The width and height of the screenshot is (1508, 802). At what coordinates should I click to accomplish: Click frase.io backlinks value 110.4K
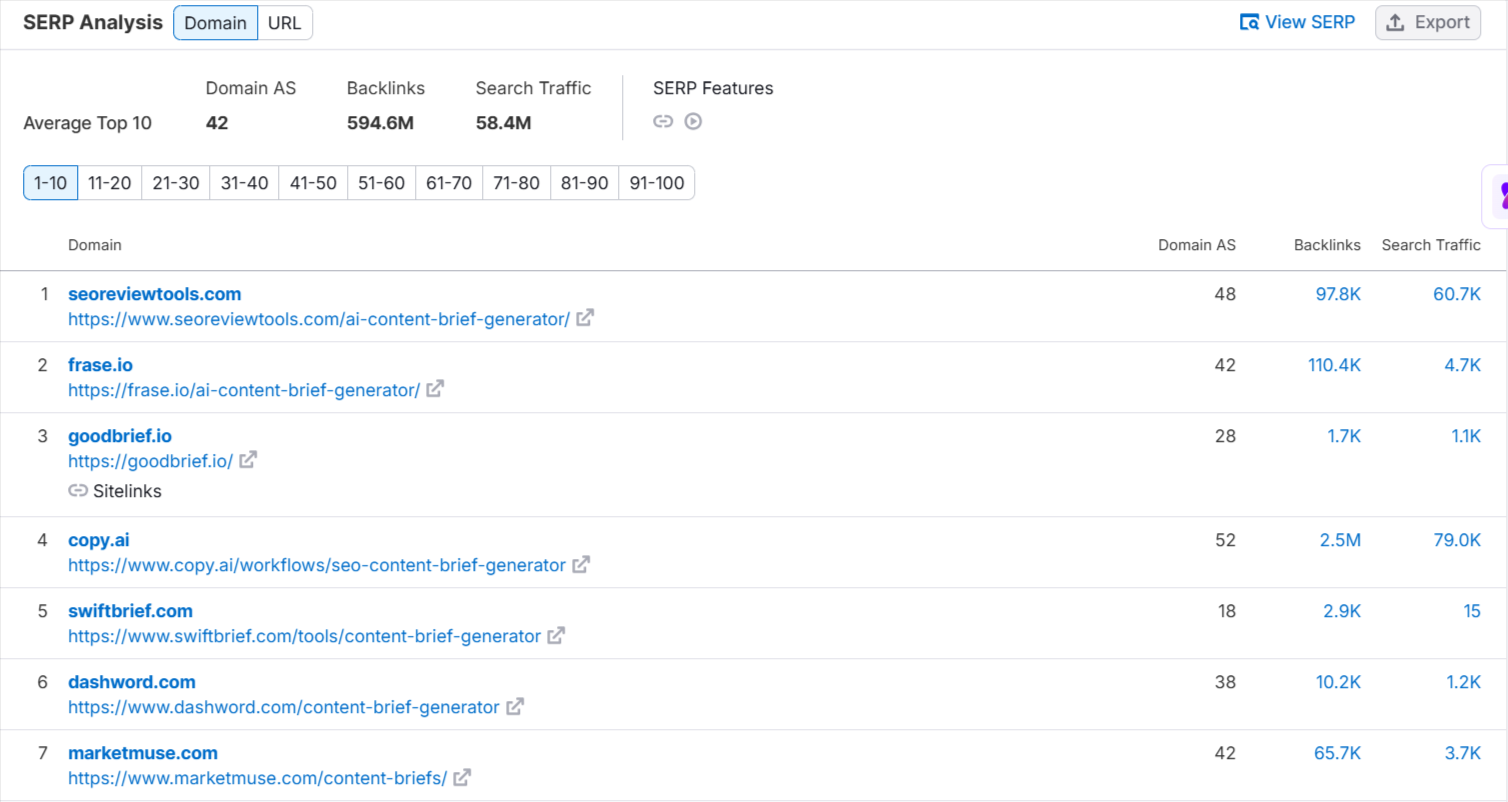[1334, 365]
